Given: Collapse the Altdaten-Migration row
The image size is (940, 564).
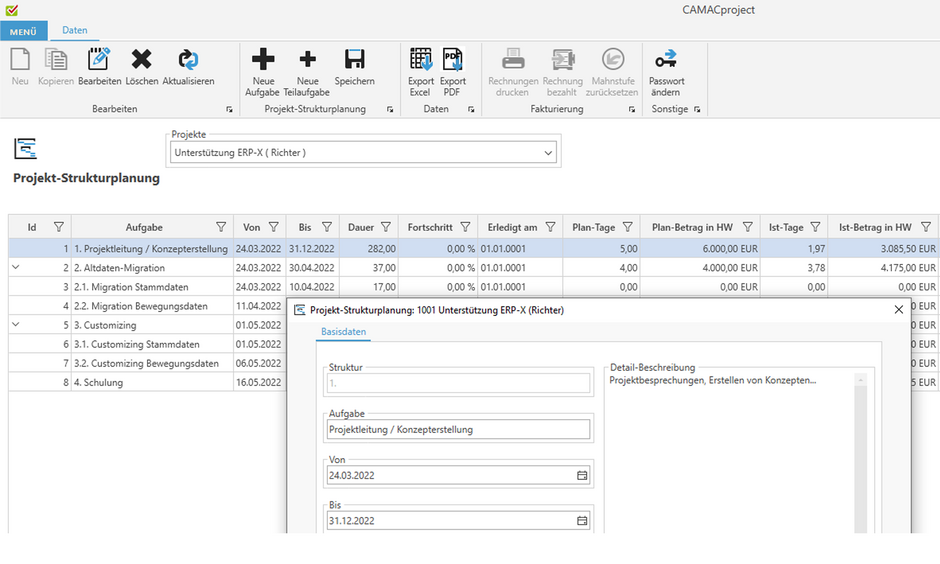Looking at the screenshot, I should pyautogui.click(x=15, y=268).
